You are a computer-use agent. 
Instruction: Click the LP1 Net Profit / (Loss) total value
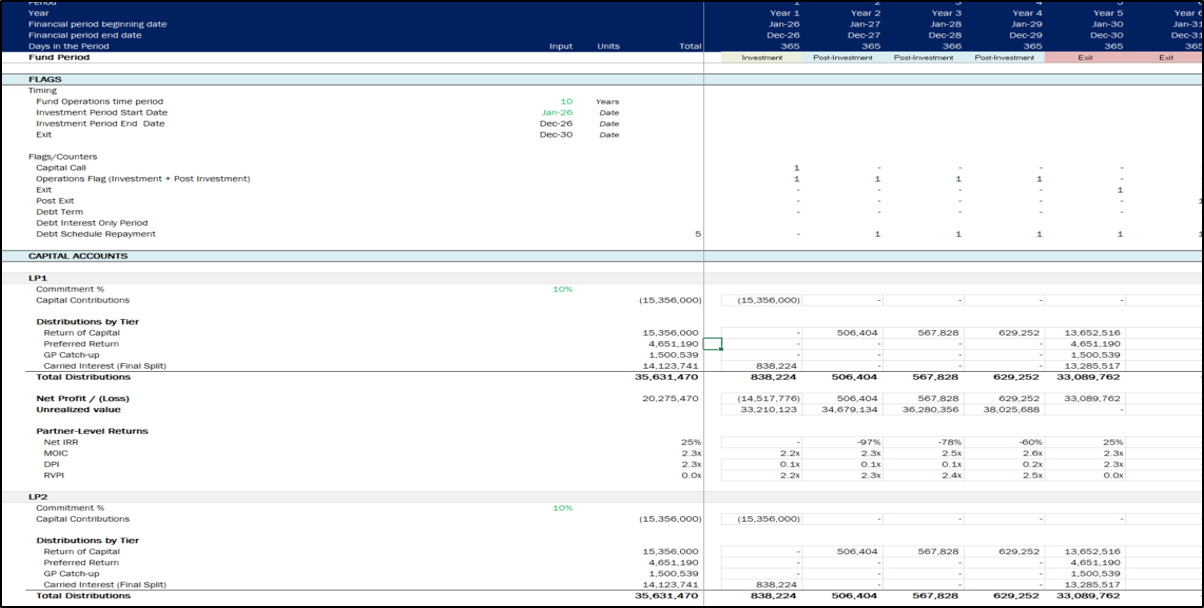tap(670, 399)
